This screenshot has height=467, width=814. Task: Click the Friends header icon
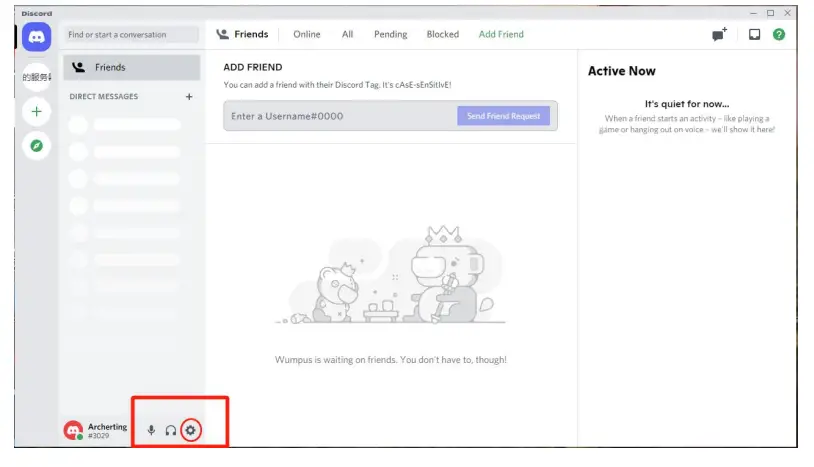pyautogui.click(x=223, y=34)
